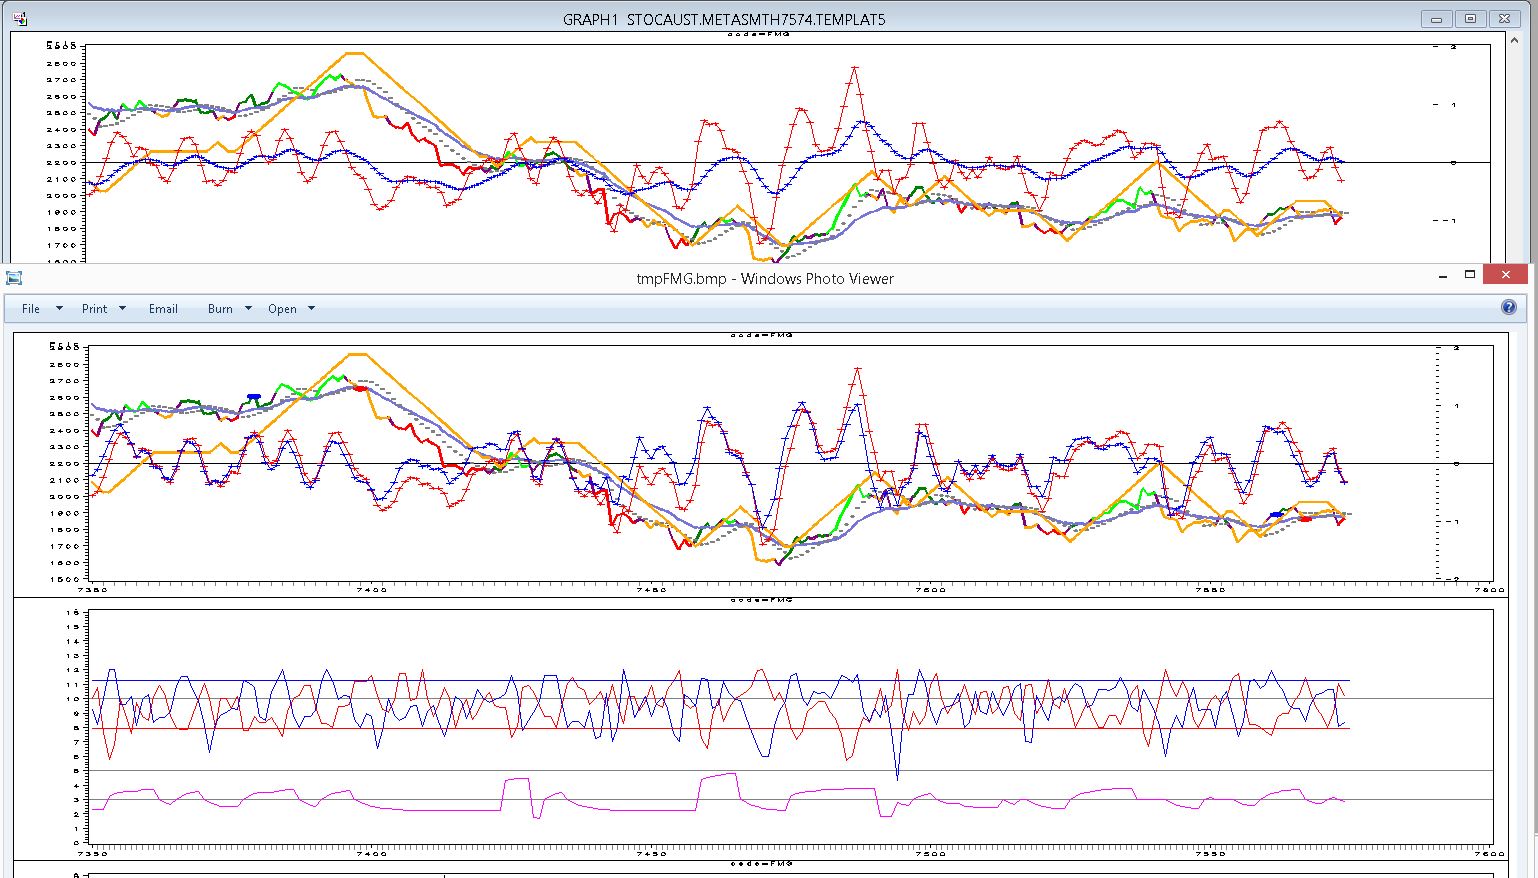Open the File menu

point(31,309)
